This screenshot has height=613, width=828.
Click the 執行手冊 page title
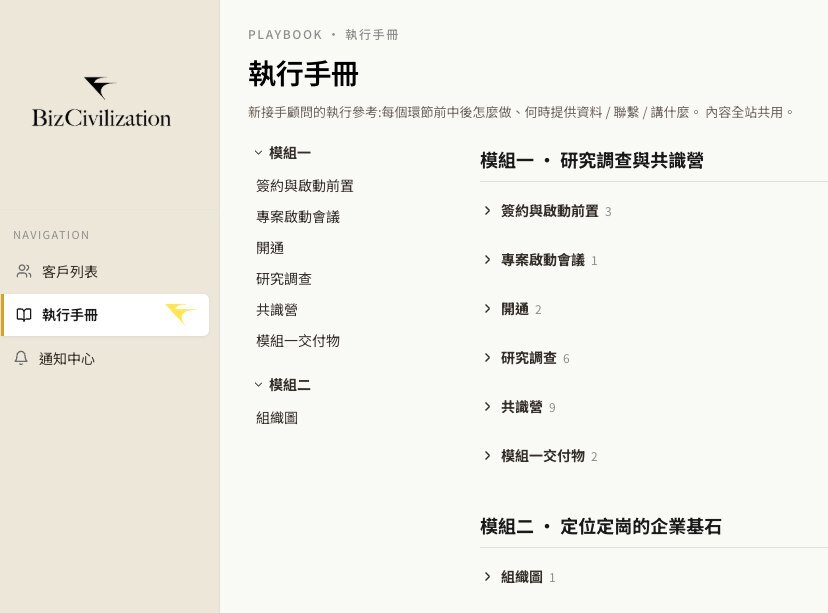pyautogui.click(x=304, y=73)
